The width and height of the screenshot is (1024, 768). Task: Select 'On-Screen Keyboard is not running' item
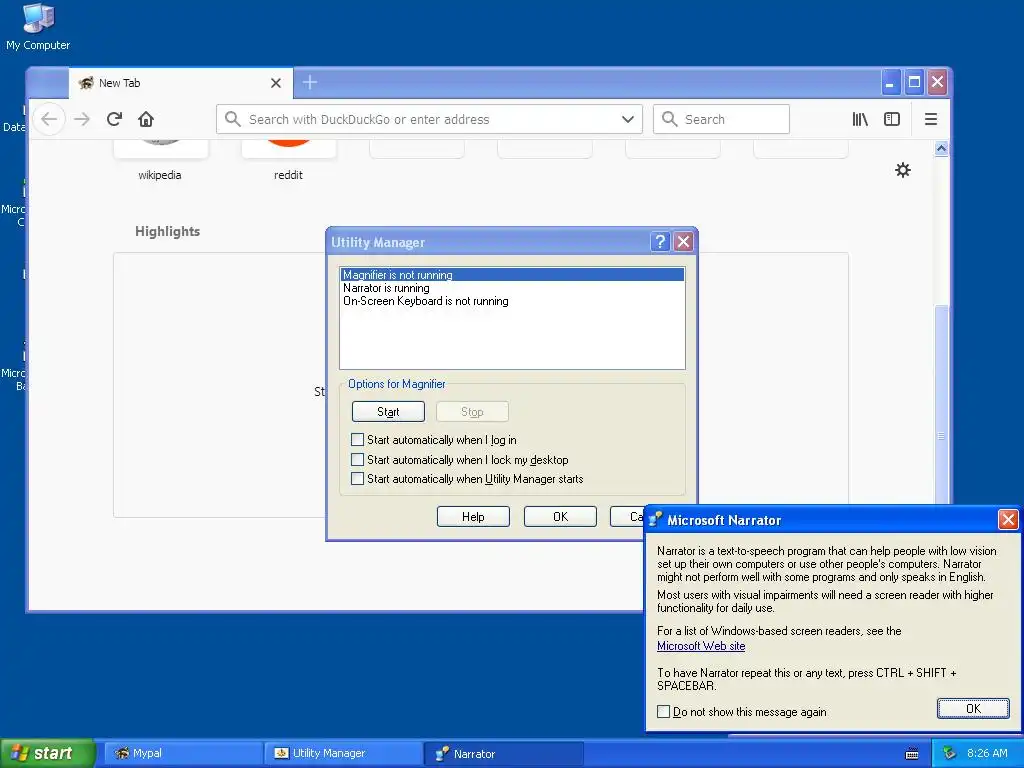coord(513,301)
